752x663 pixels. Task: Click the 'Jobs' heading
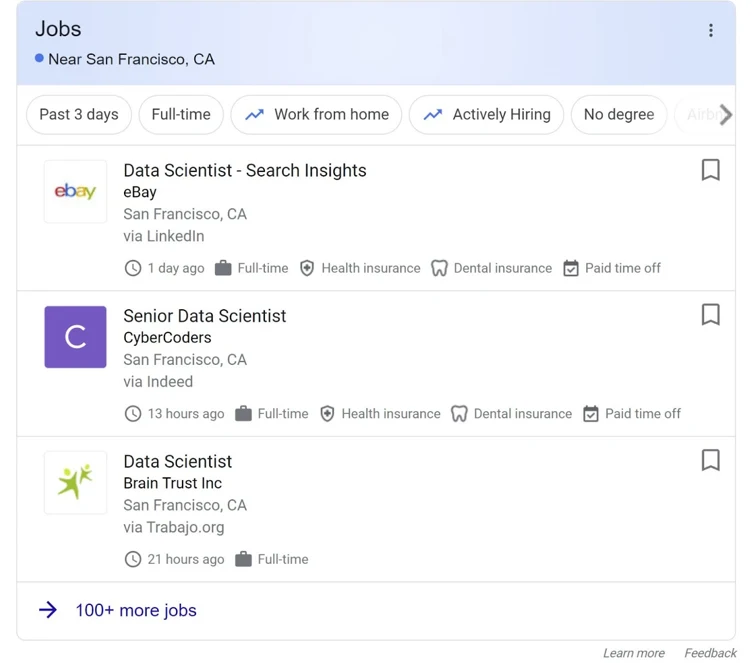click(x=58, y=29)
